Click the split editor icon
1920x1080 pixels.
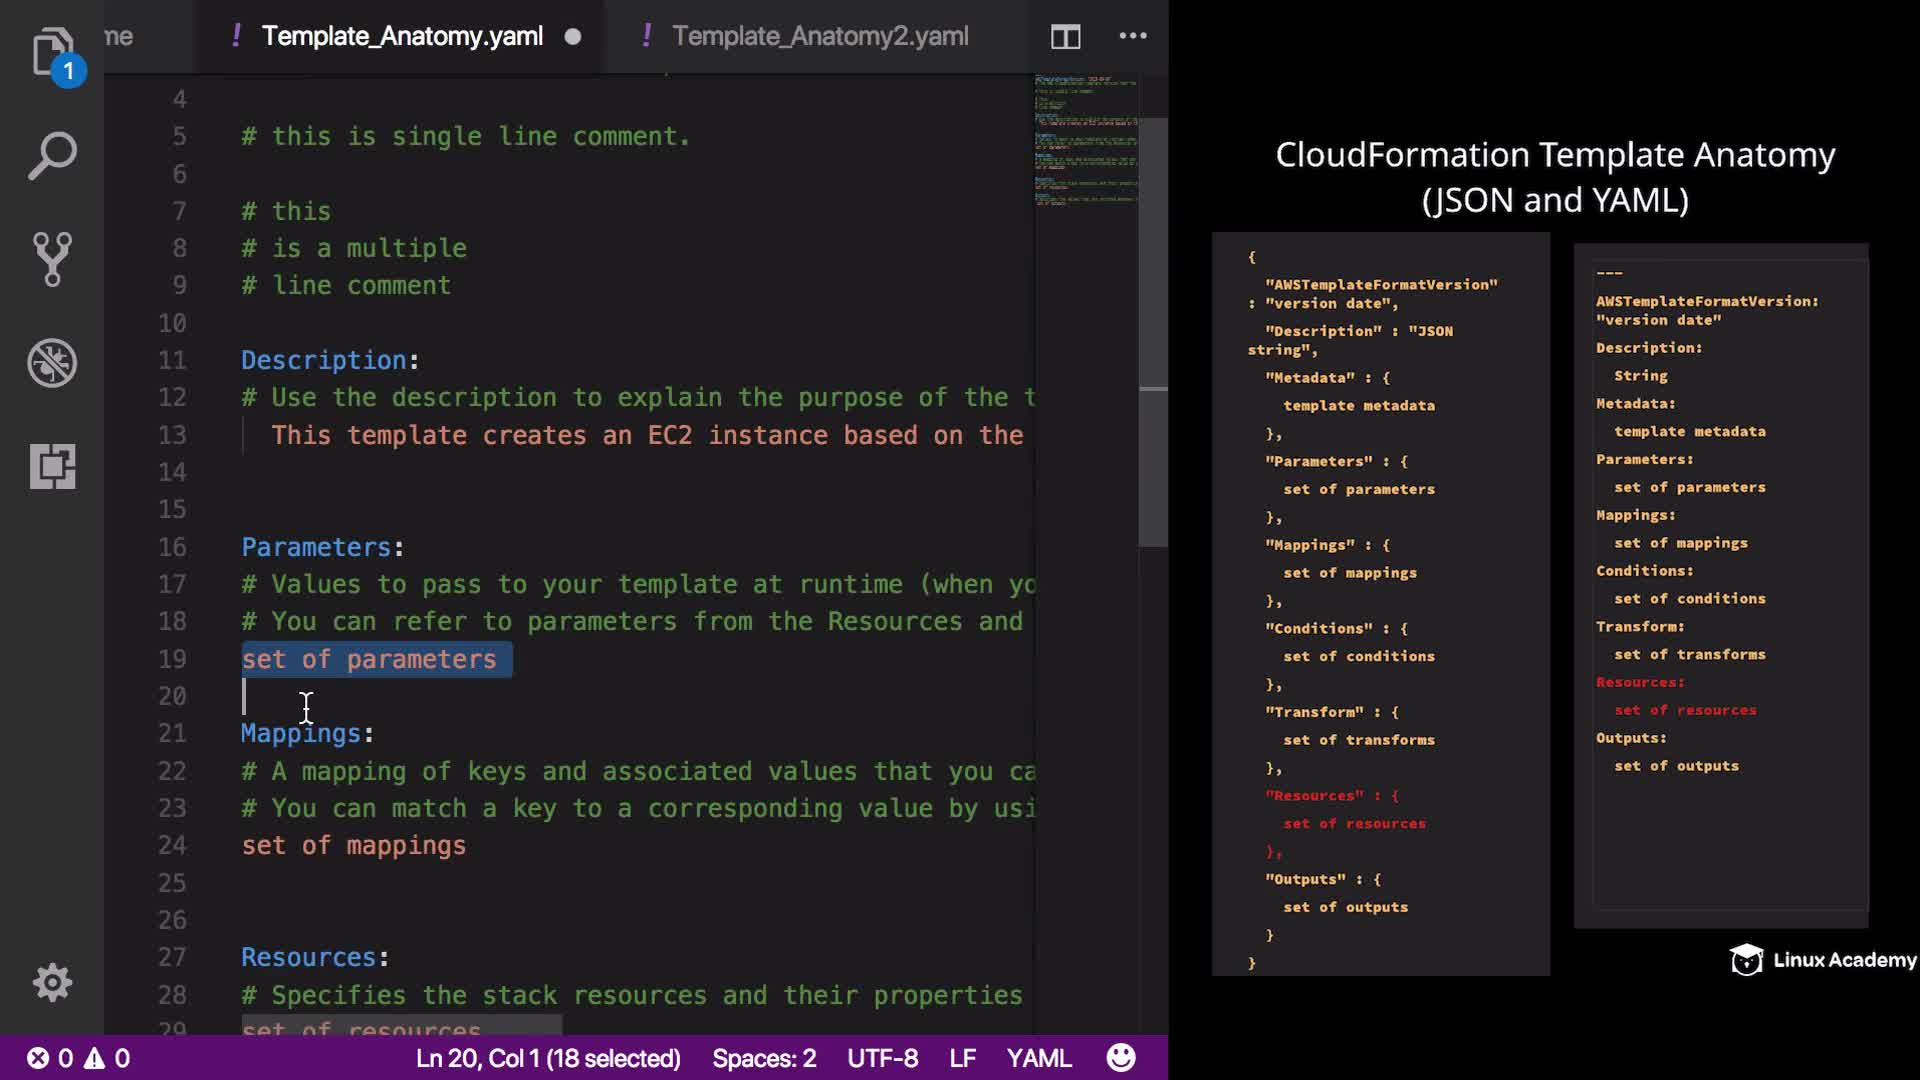[1065, 37]
